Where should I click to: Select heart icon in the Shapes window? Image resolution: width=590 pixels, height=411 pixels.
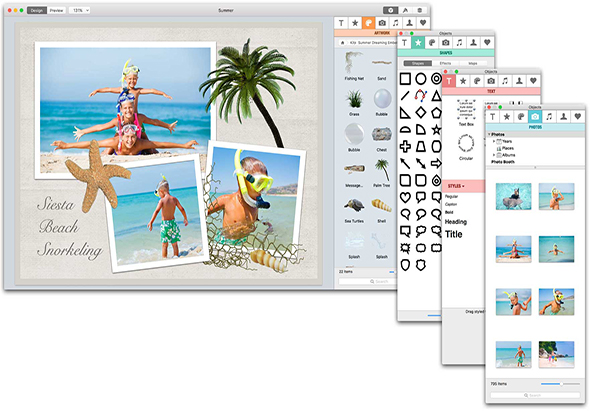tap(487, 43)
